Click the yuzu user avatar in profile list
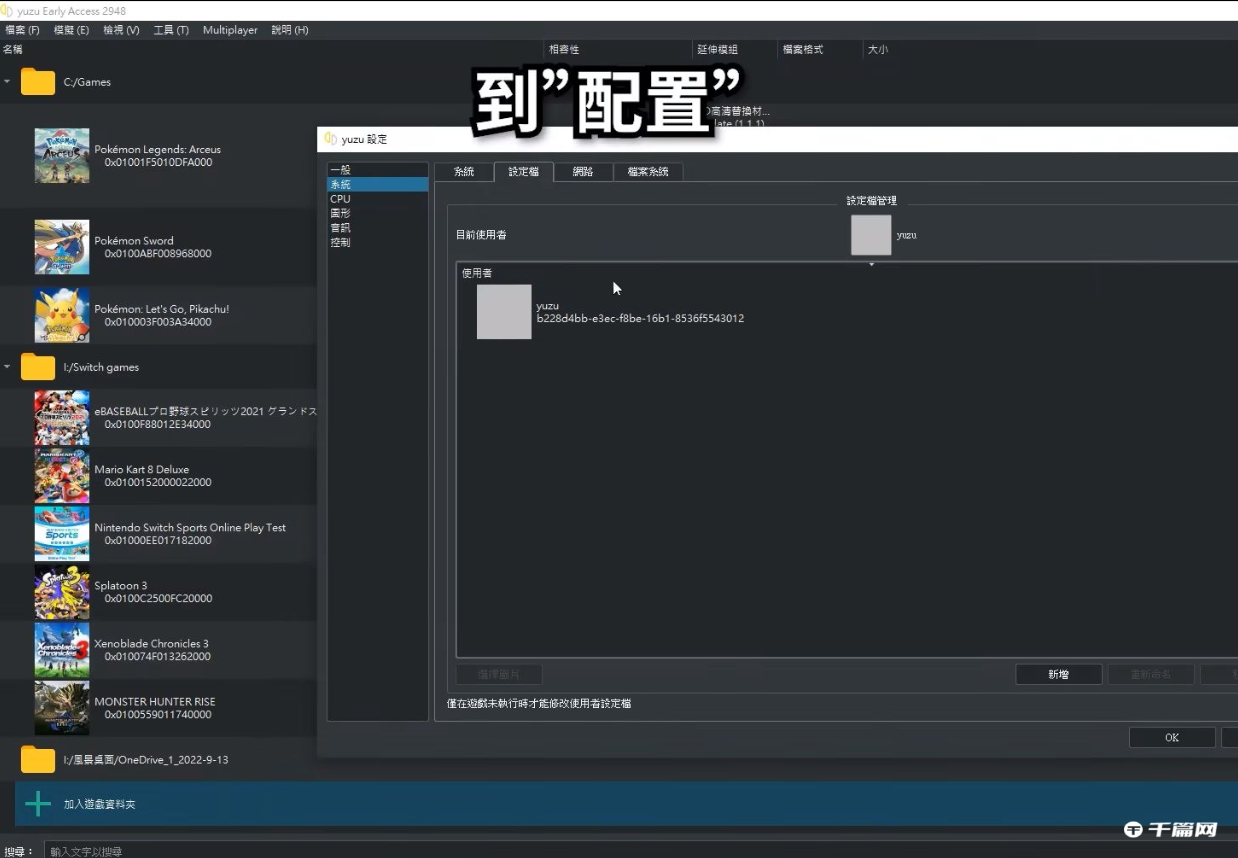This screenshot has width=1238, height=858. pyautogui.click(x=504, y=311)
